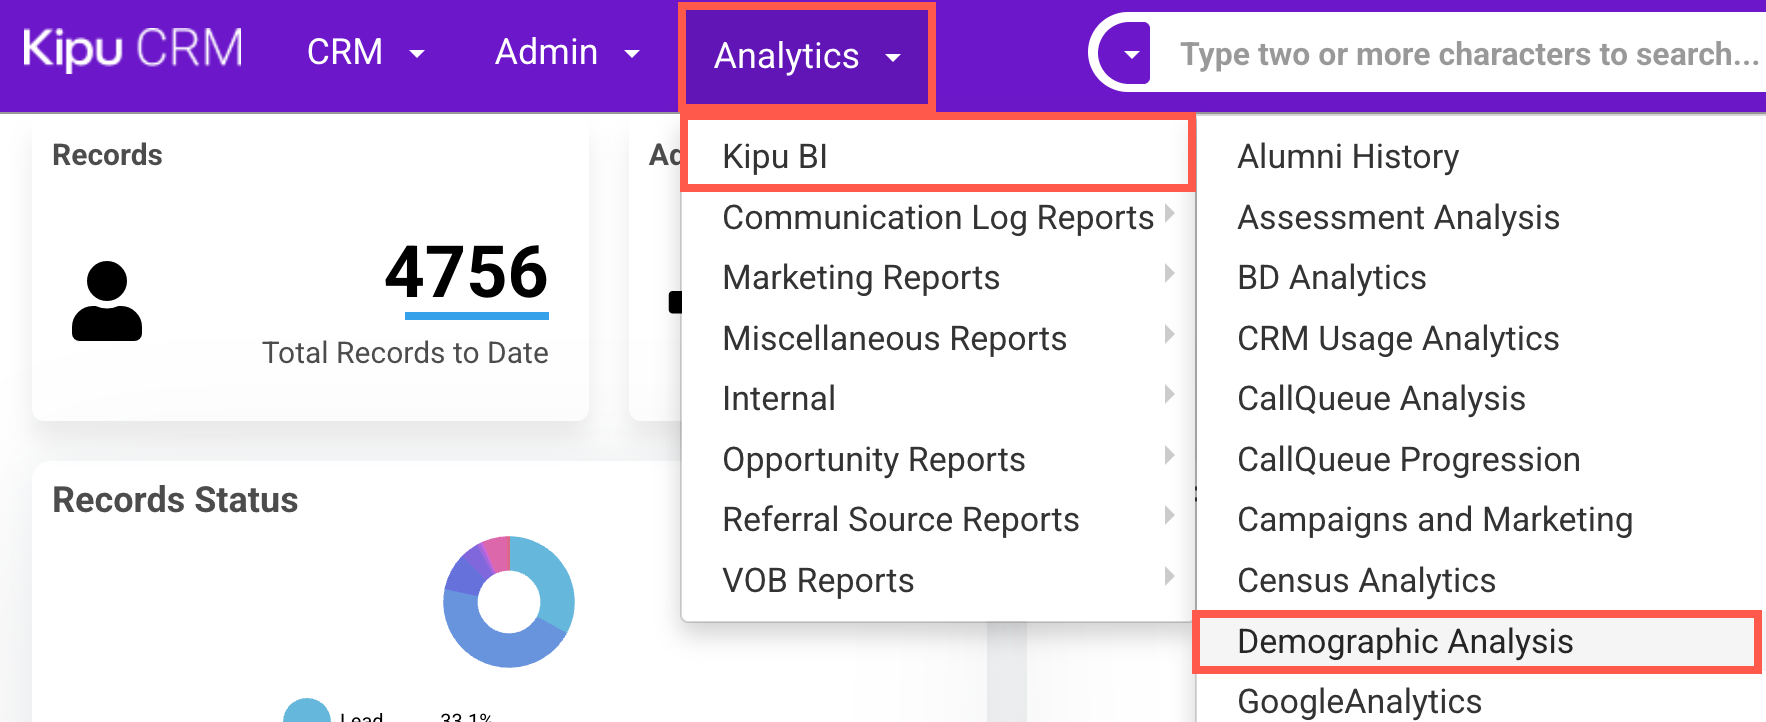Open the Alumni History report
1766x722 pixels.
(x=1347, y=157)
